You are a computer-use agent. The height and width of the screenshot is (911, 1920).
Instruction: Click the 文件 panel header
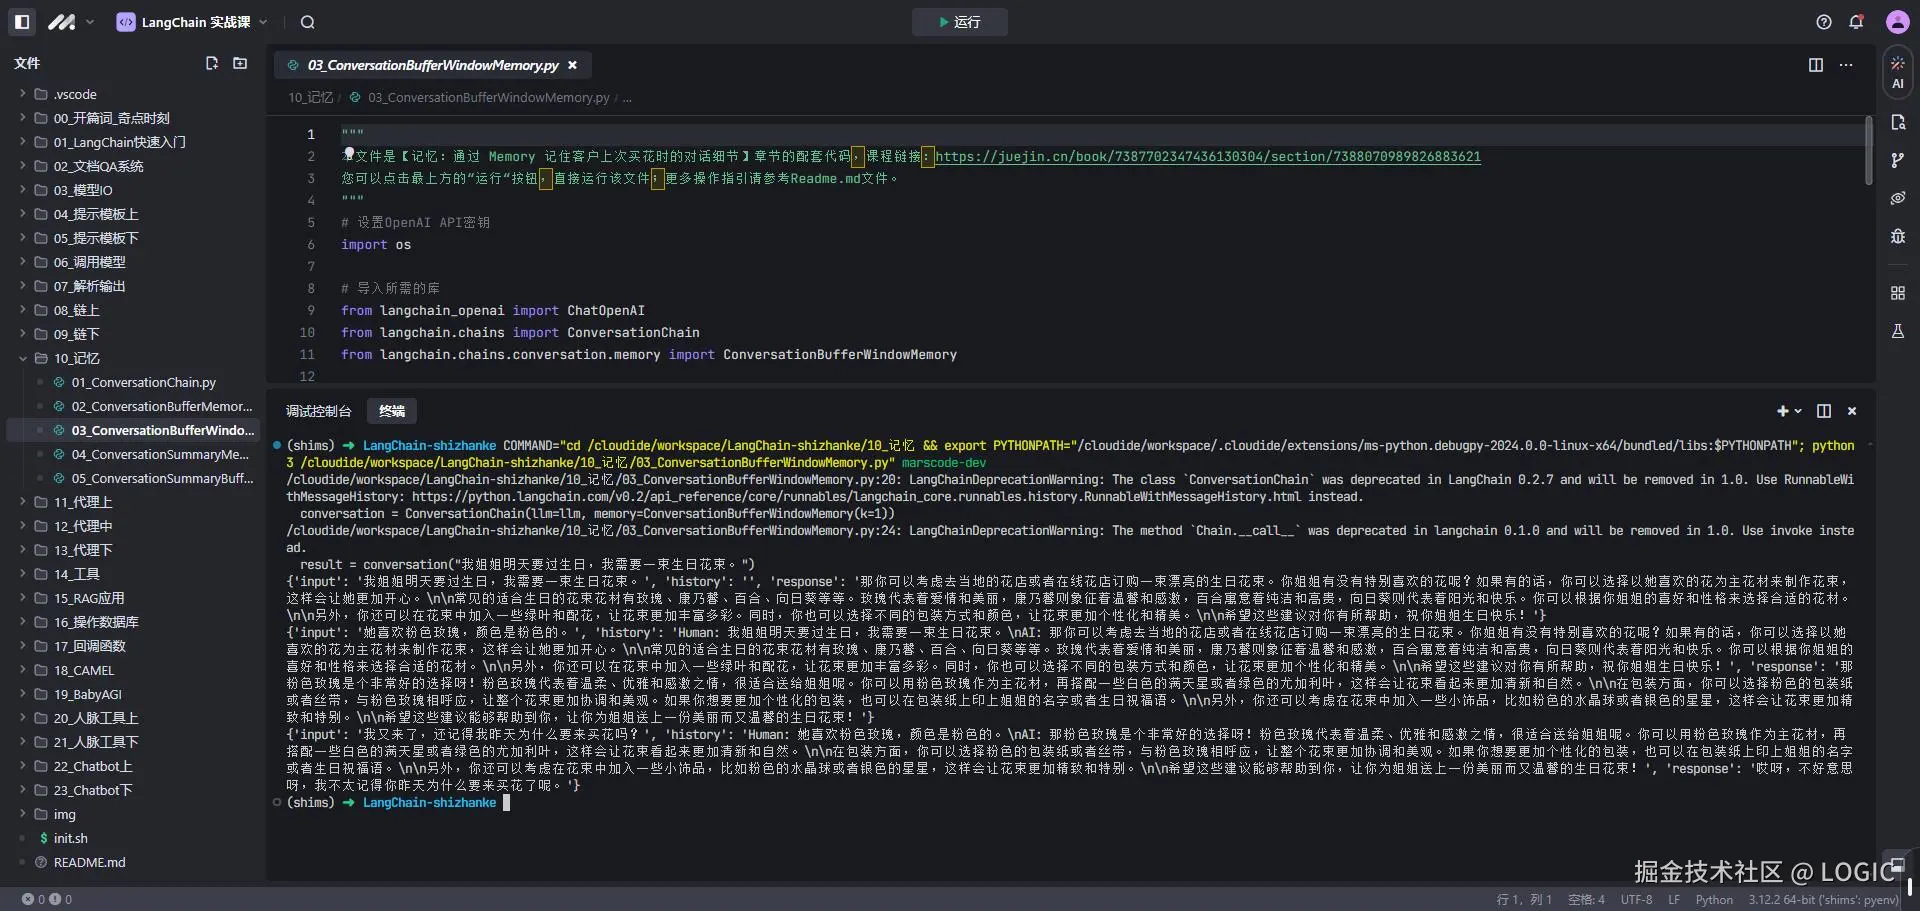click(x=27, y=63)
